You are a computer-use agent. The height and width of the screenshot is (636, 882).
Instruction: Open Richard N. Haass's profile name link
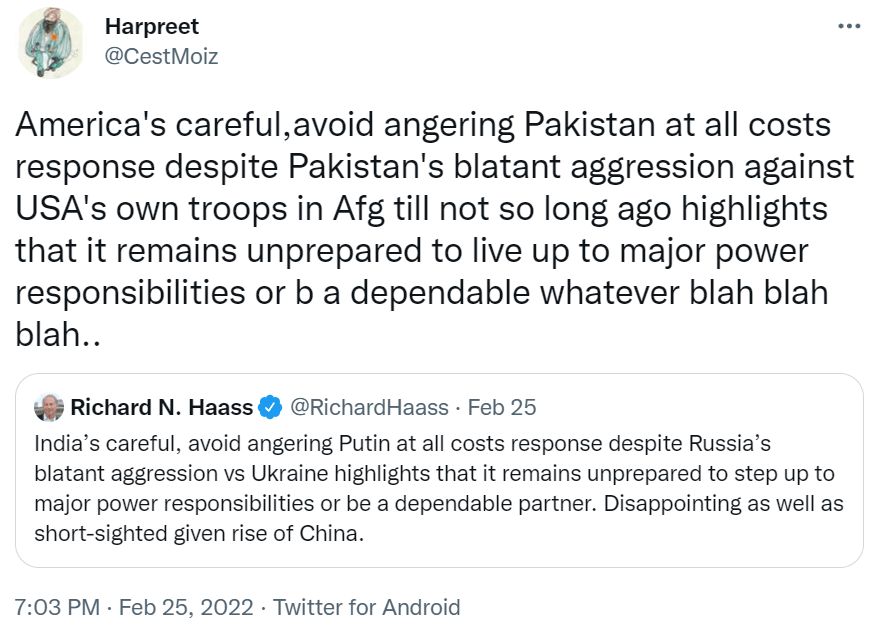[161, 407]
